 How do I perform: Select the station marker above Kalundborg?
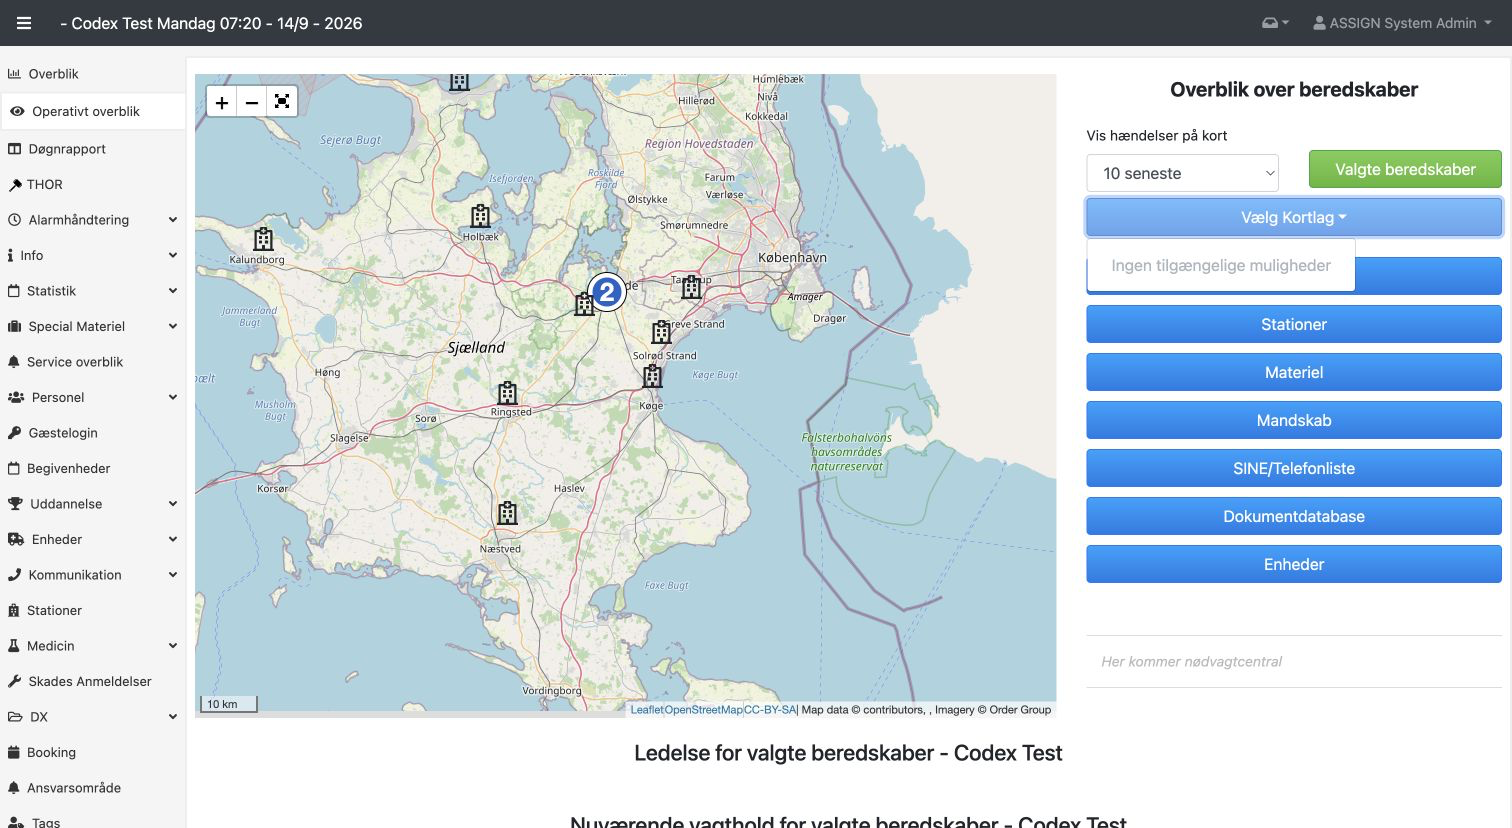coord(263,239)
